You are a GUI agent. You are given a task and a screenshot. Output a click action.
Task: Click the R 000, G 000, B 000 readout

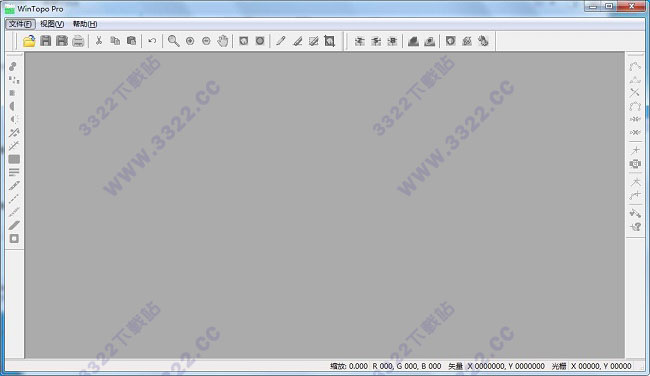coord(407,366)
